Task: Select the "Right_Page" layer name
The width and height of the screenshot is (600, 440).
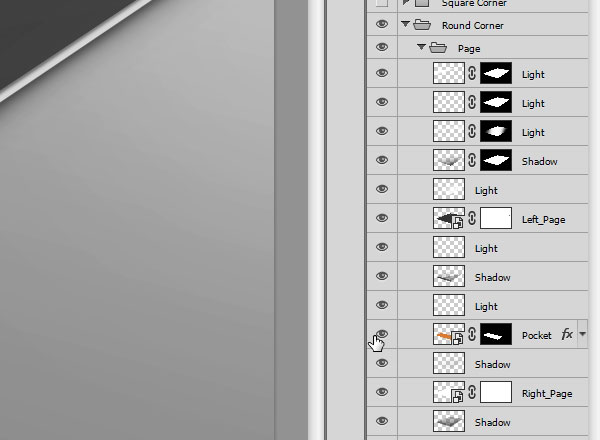Action: [x=547, y=394]
